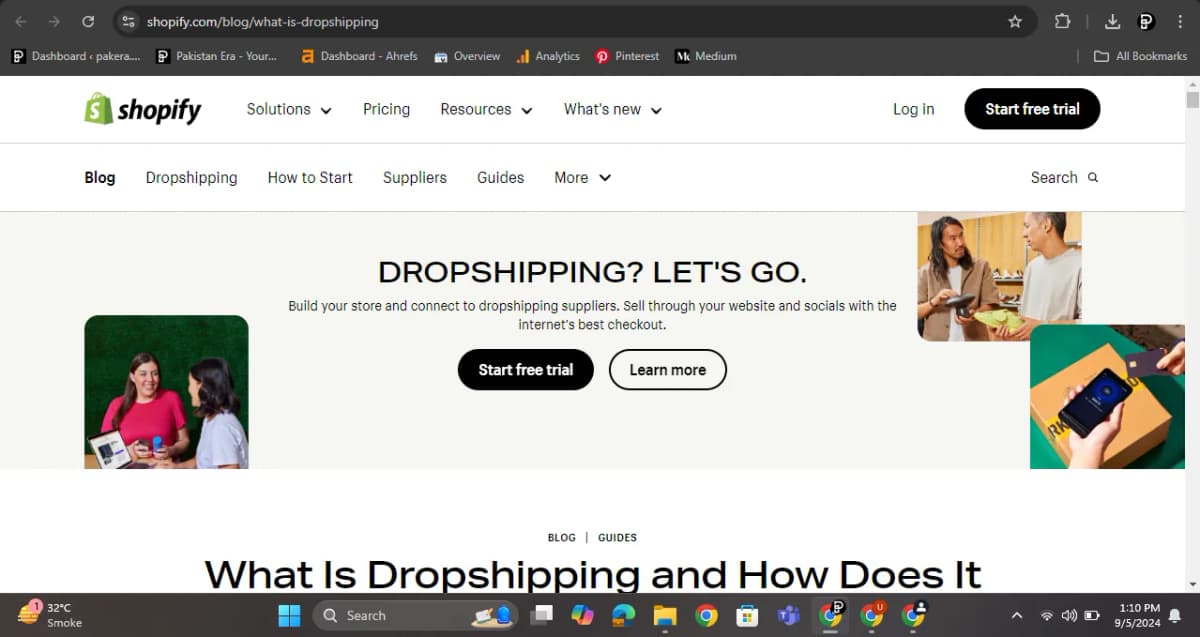The image size is (1200, 637).
Task: Reload the page with the refresh icon
Action: point(88,21)
